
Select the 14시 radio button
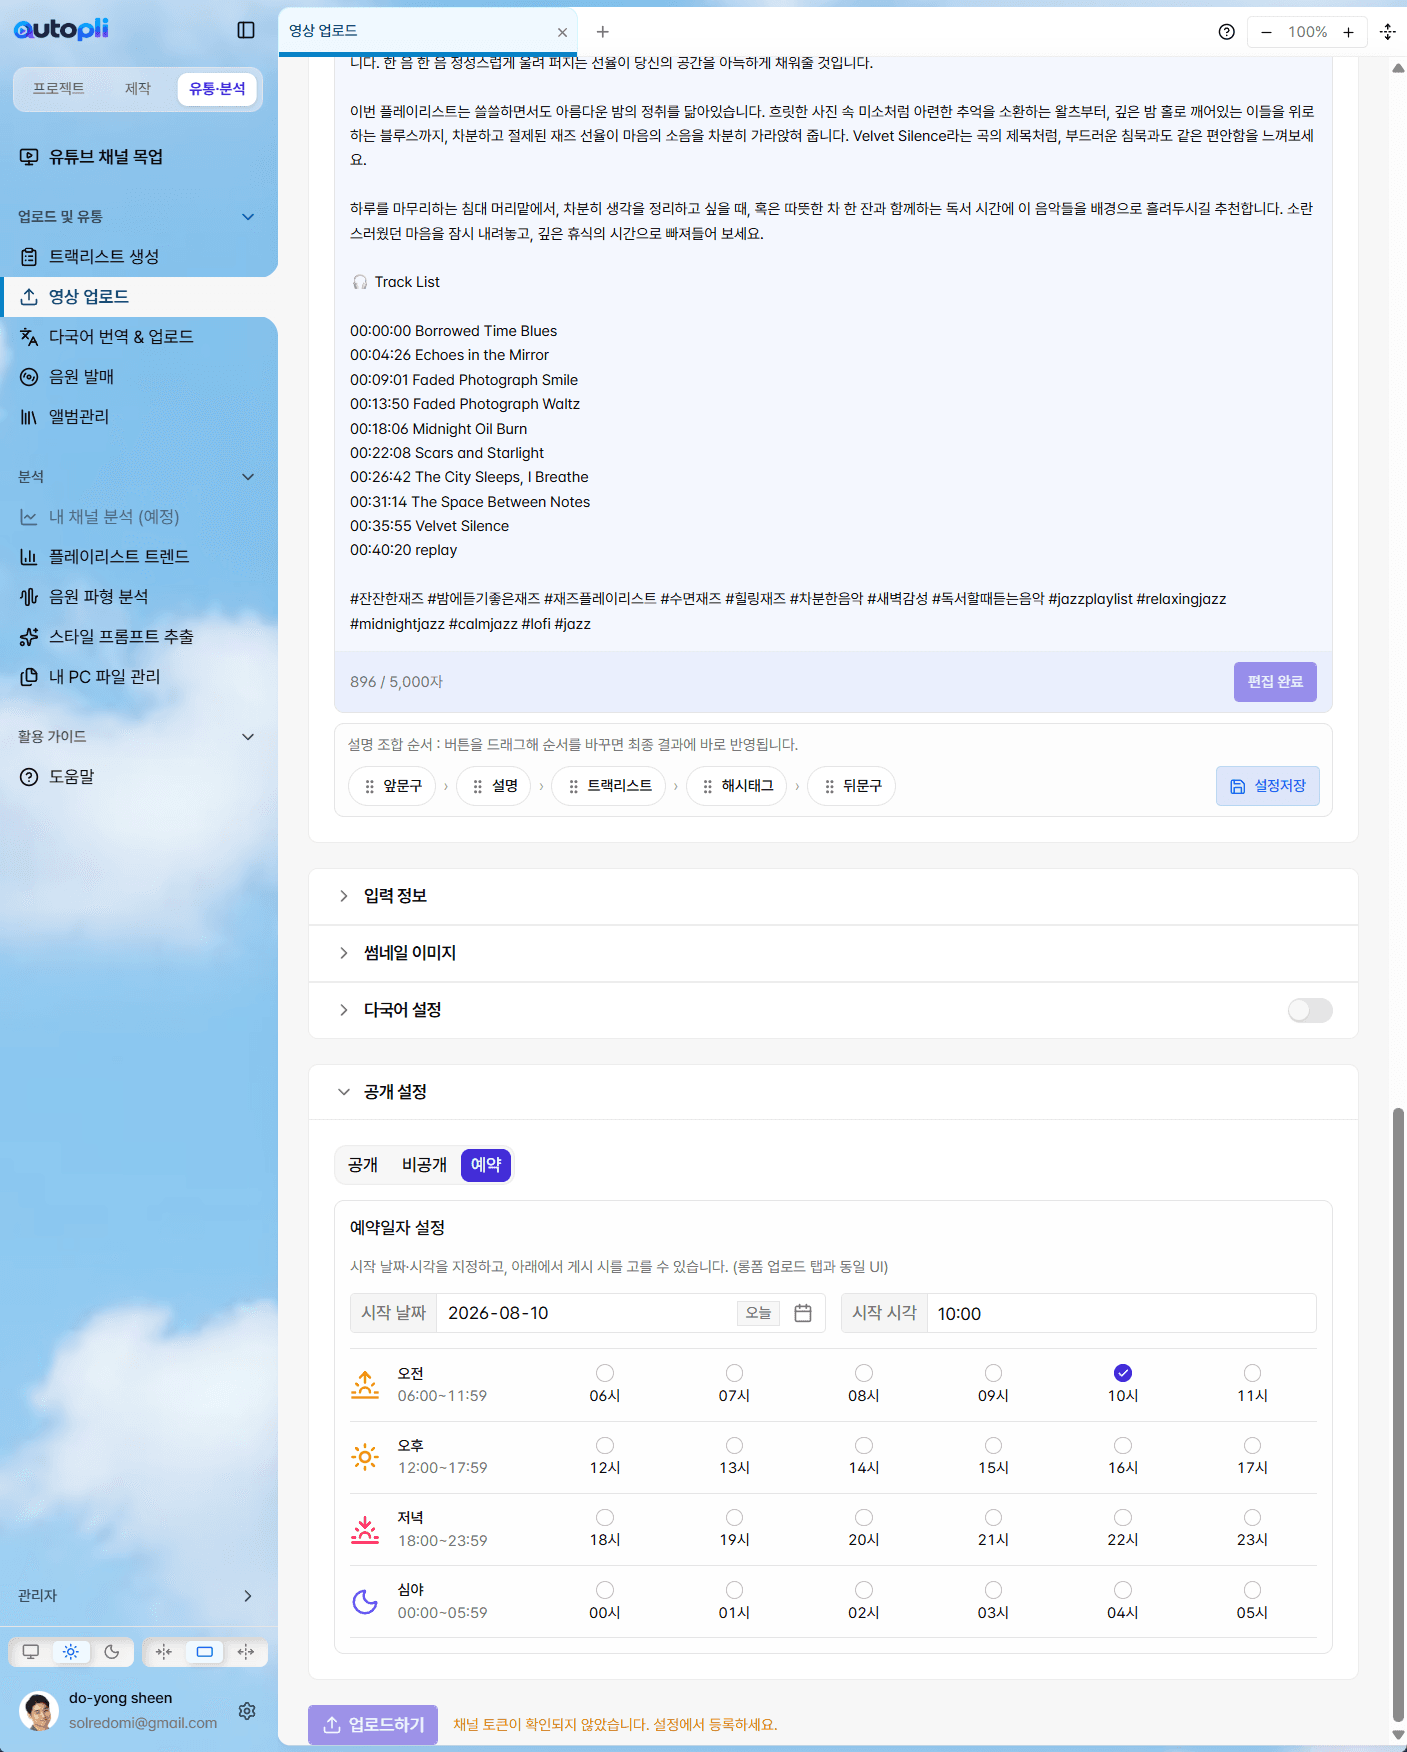point(864,1446)
